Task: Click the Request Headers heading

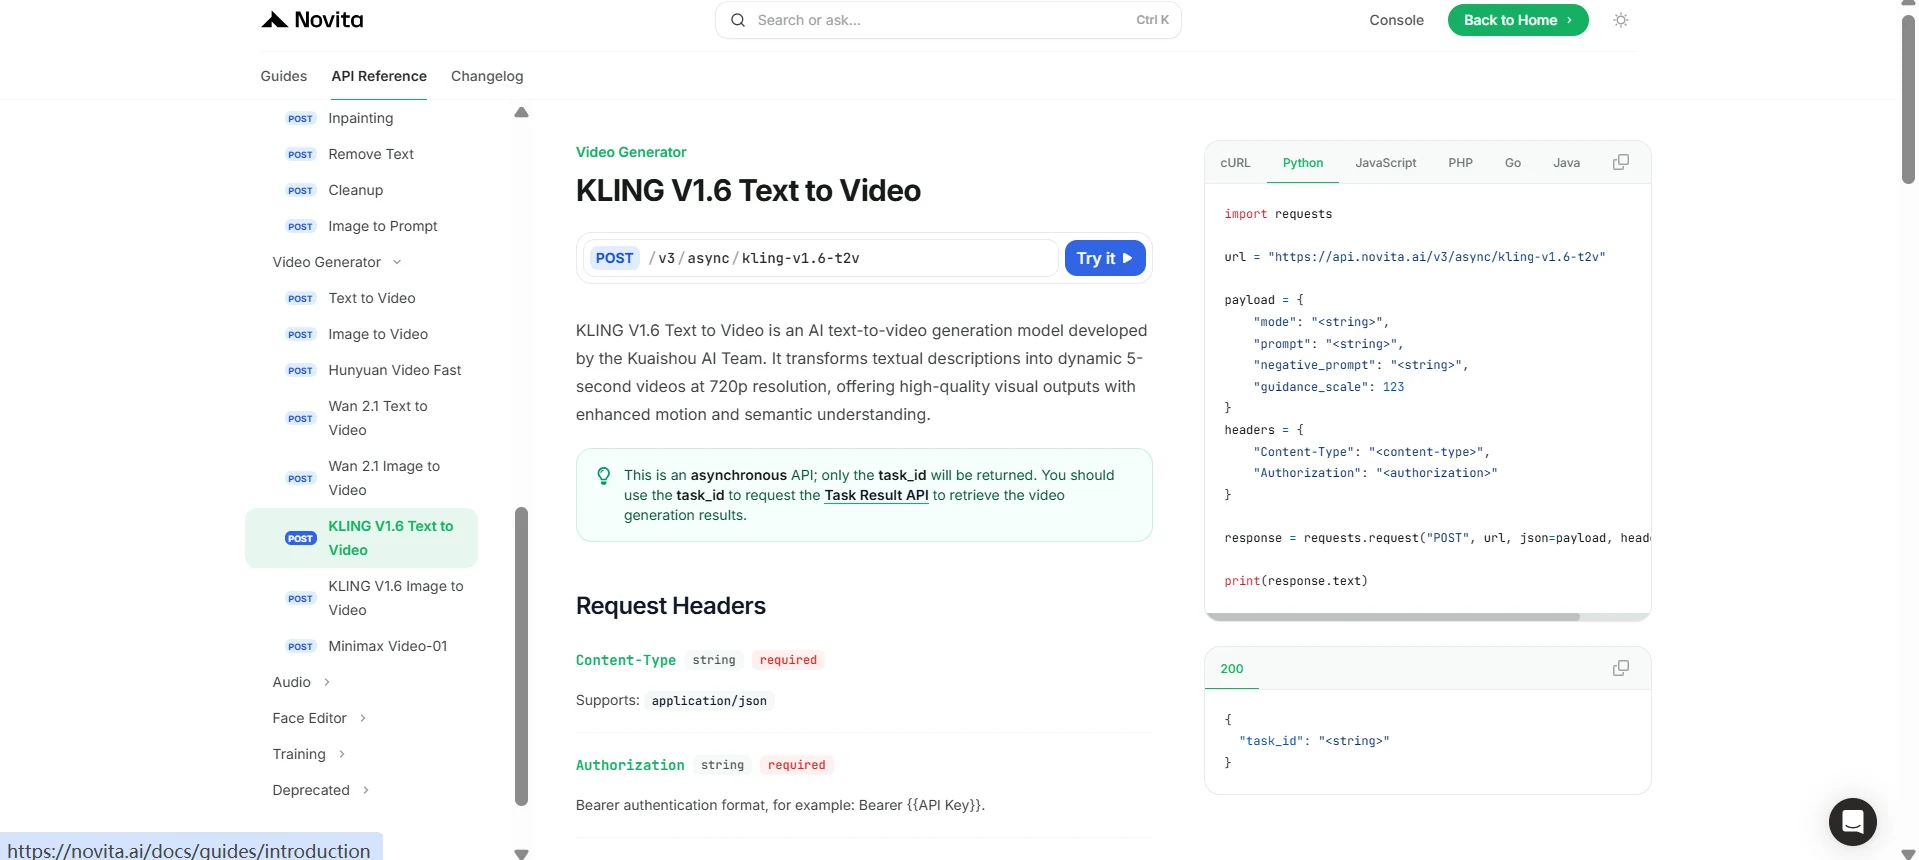Action: [671, 606]
